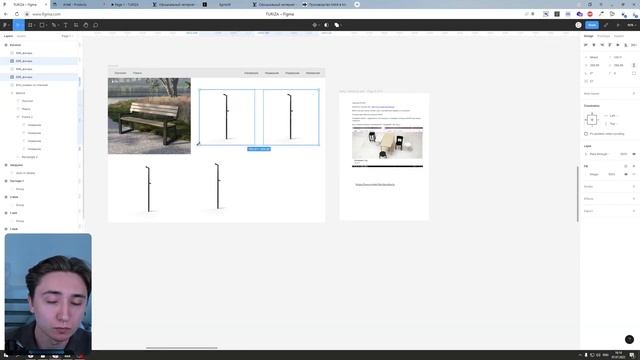Click the Align bottom icon
This screenshot has height=360, width=640.
626,45
